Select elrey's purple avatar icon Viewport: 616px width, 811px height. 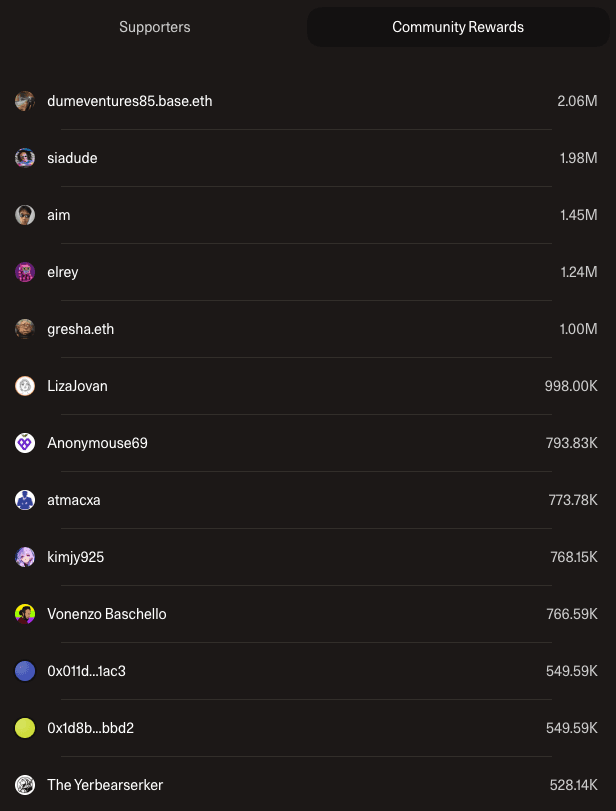point(25,272)
